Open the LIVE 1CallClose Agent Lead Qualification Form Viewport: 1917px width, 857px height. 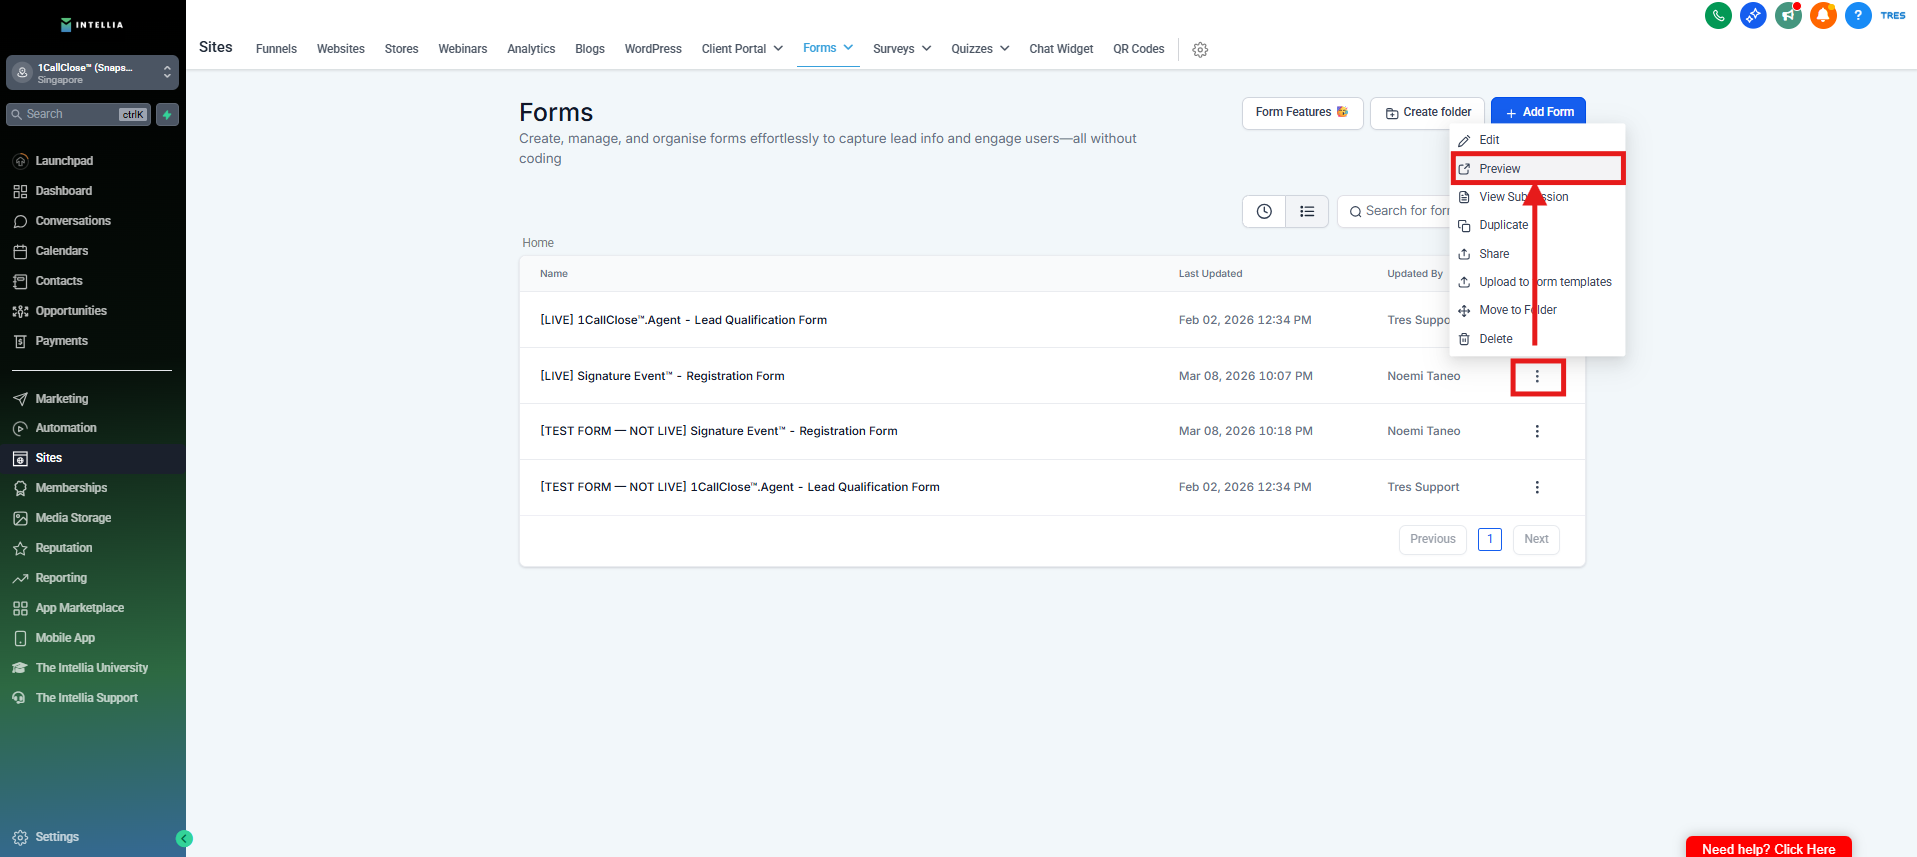point(684,320)
